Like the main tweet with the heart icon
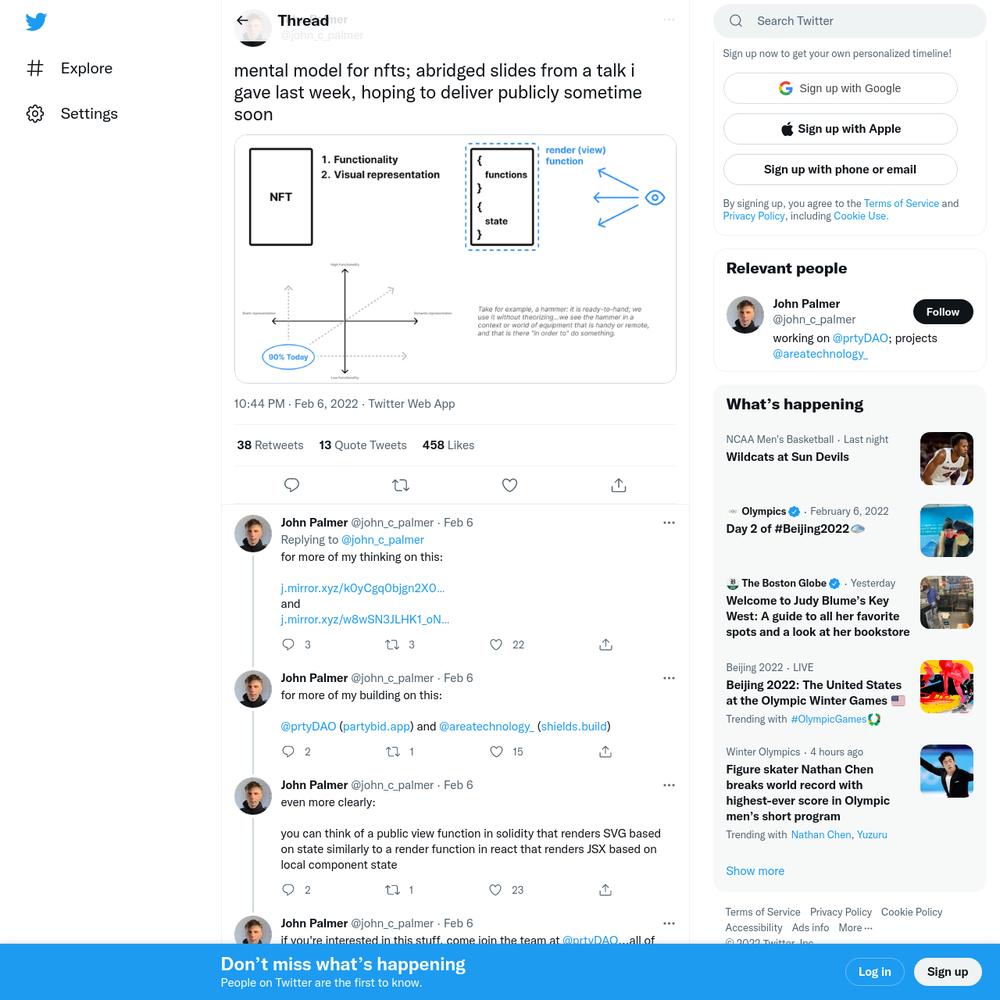Viewport: 1000px width, 1000px height. click(510, 485)
